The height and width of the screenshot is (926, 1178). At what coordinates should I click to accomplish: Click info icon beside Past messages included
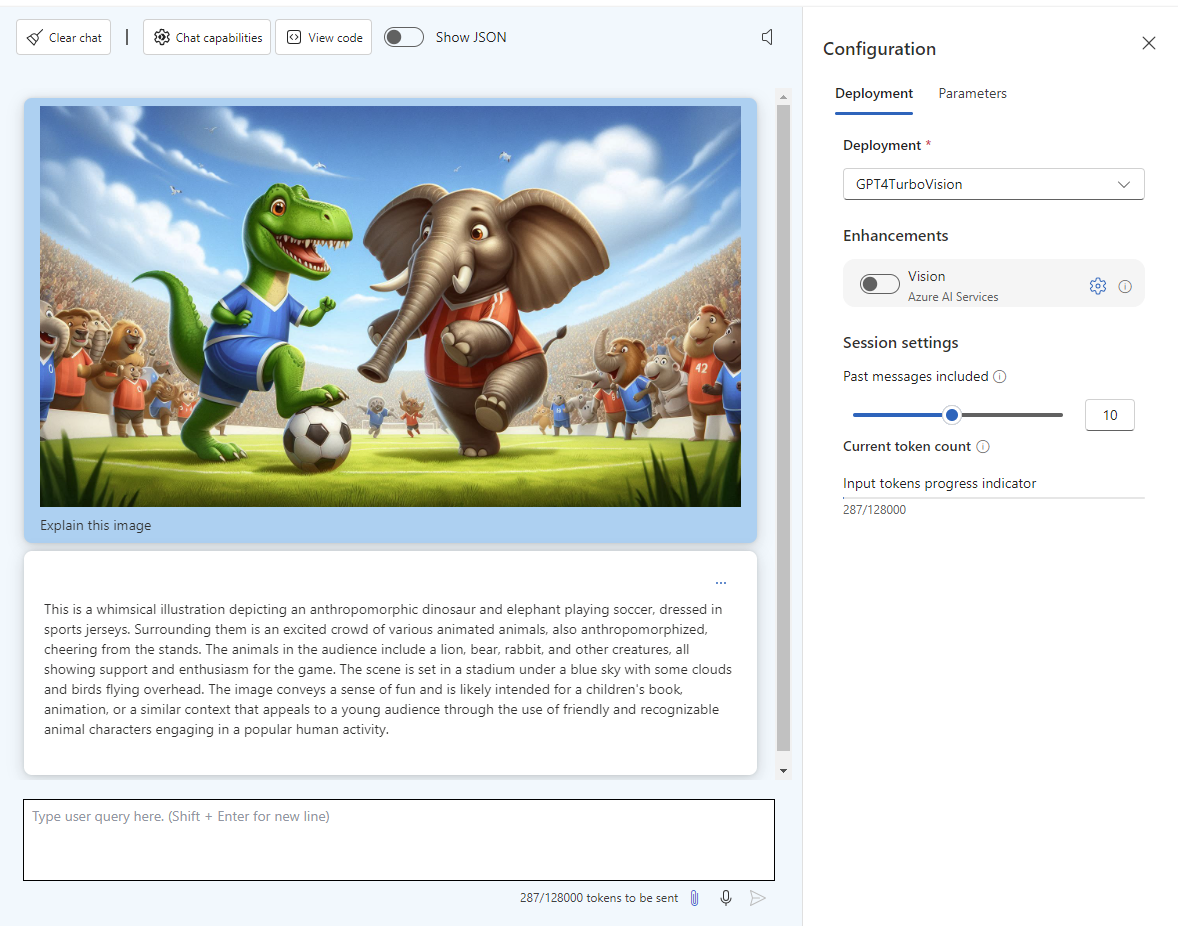click(1000, 377)
